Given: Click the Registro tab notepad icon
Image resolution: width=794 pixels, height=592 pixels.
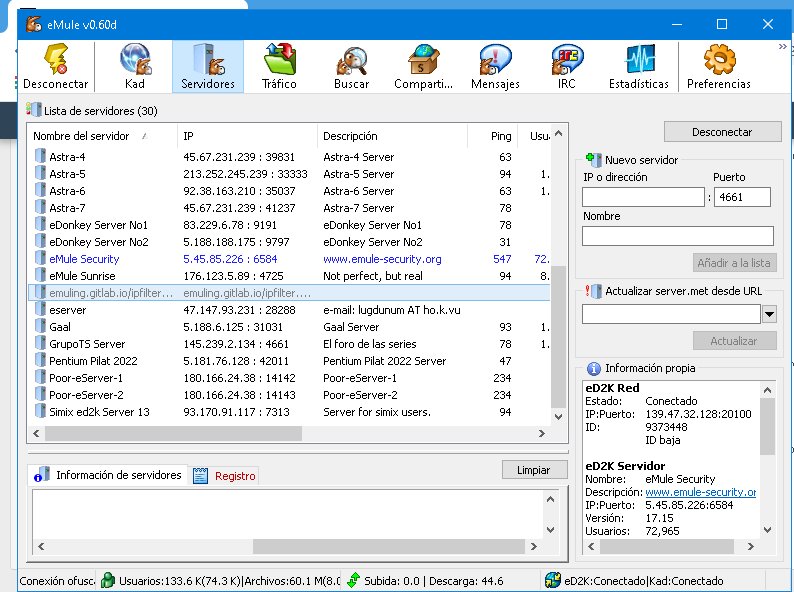Looking at the screenshot, I should pyautogui.click(x=201, y=476).
